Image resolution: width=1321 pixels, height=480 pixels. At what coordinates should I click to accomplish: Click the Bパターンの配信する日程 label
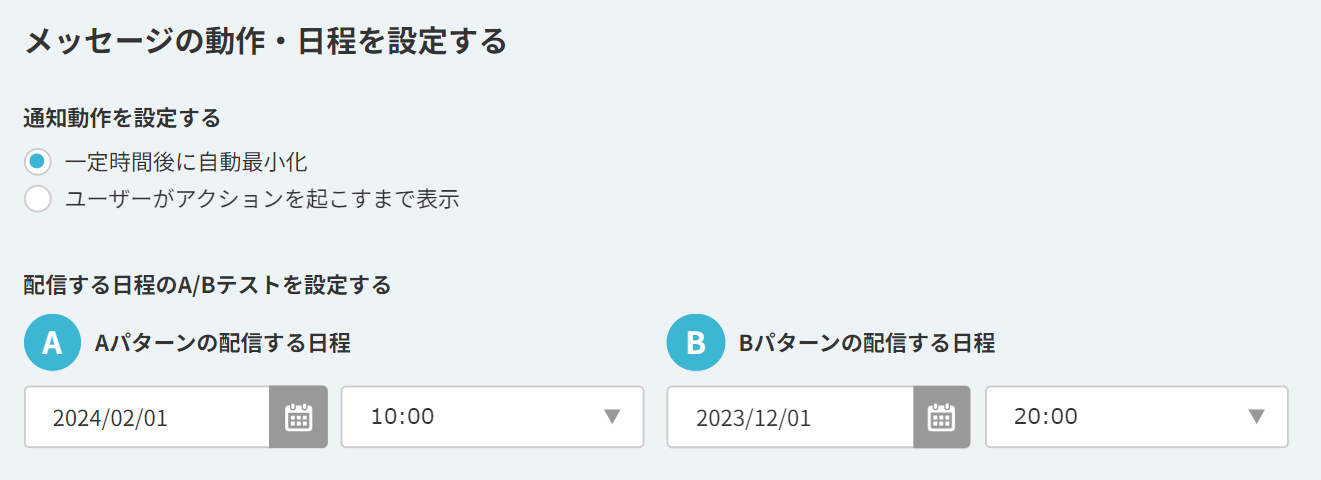click(x=866, y=343)
